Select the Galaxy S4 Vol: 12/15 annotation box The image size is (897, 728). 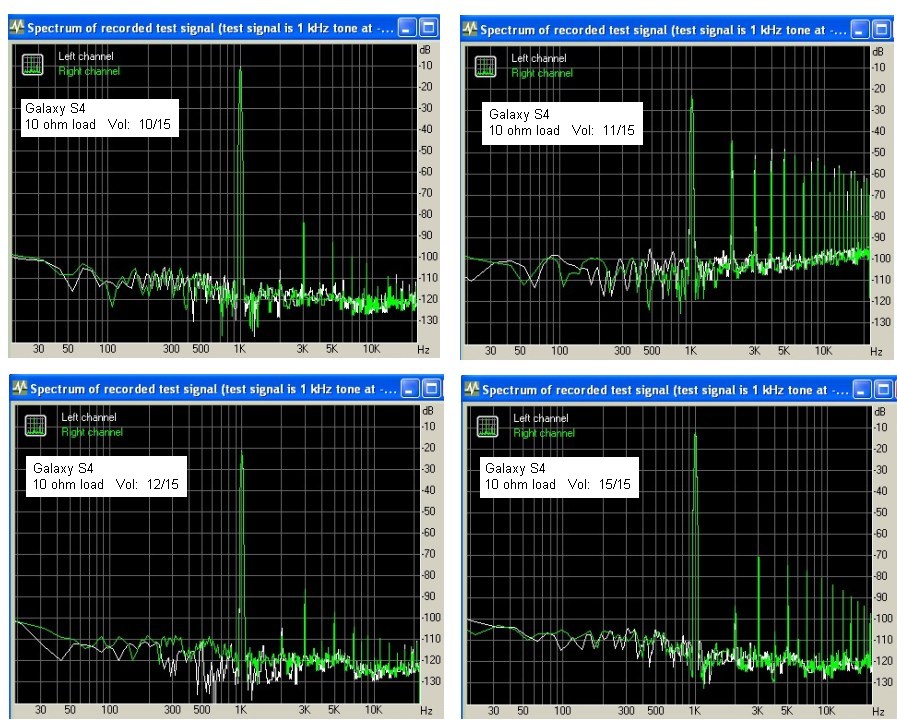(x=107, y=476)
